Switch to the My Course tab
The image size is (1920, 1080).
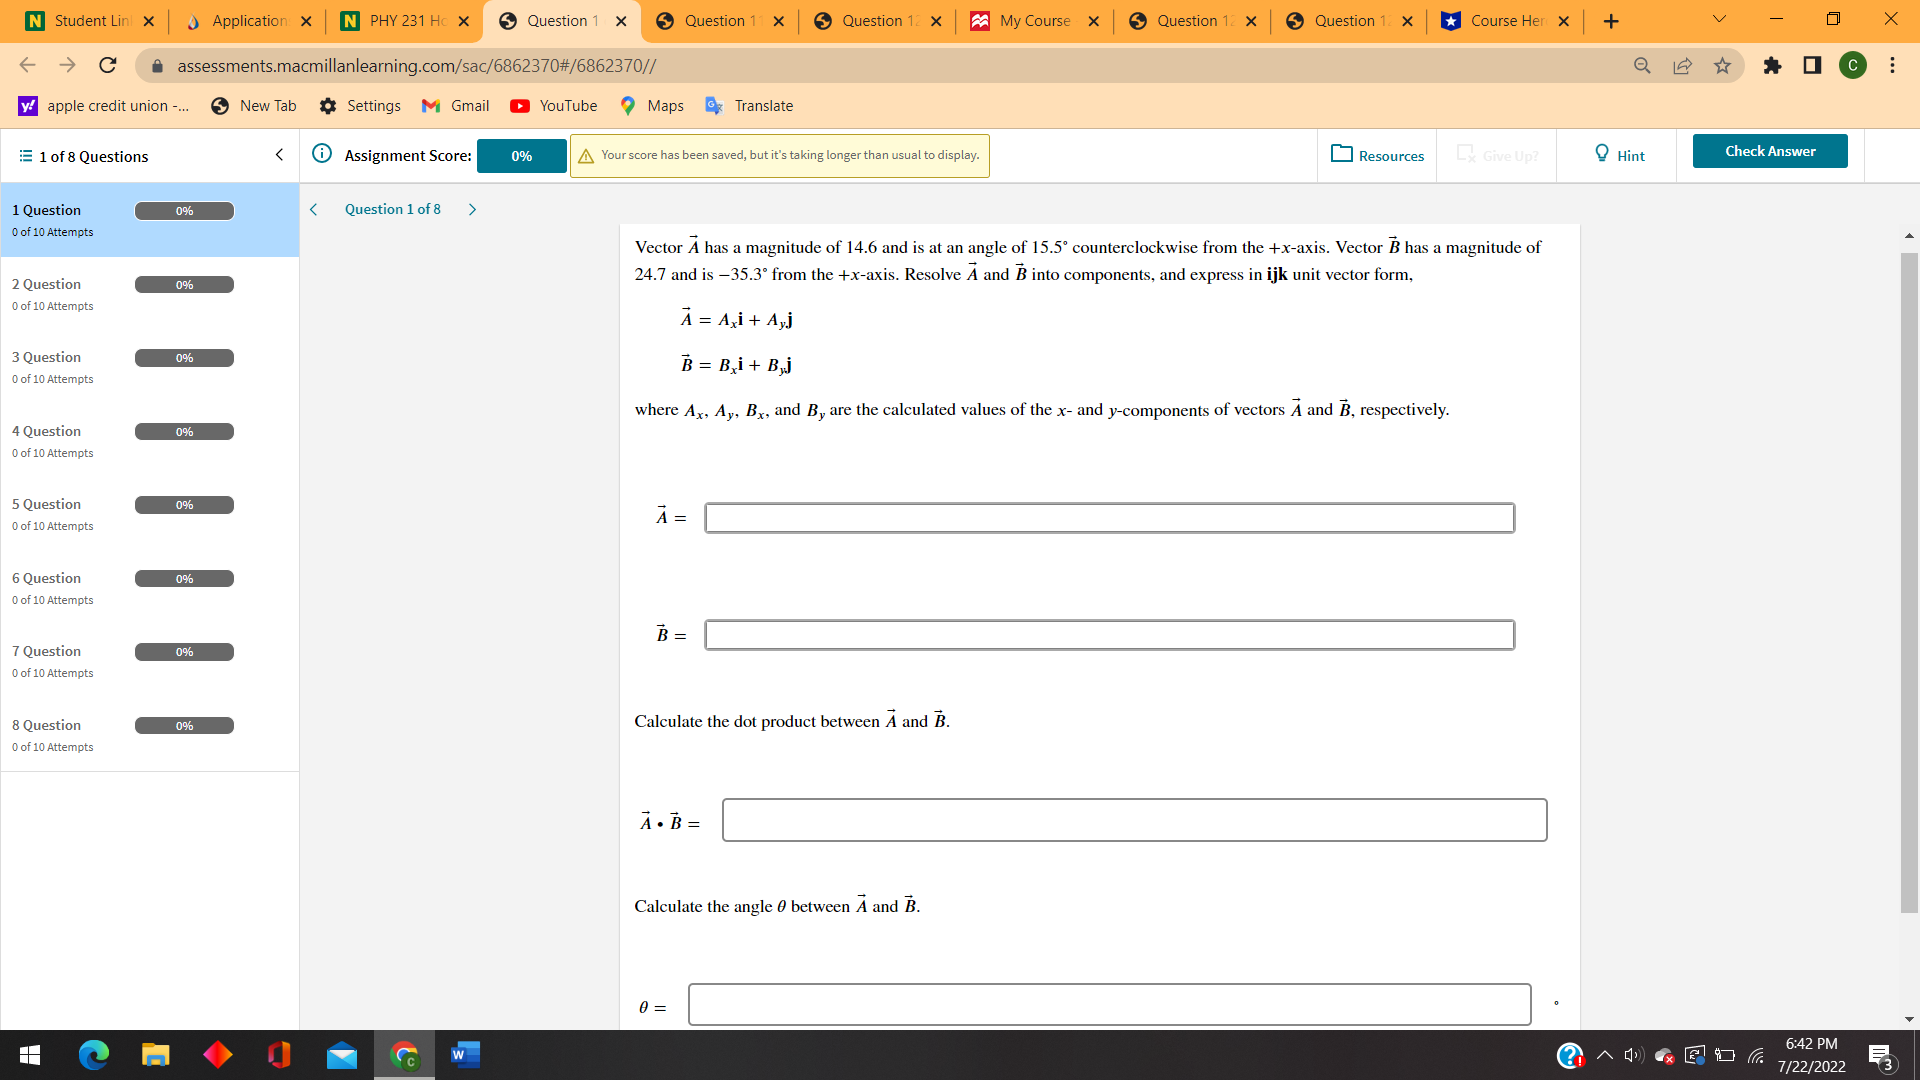(x=1032, y=20)
